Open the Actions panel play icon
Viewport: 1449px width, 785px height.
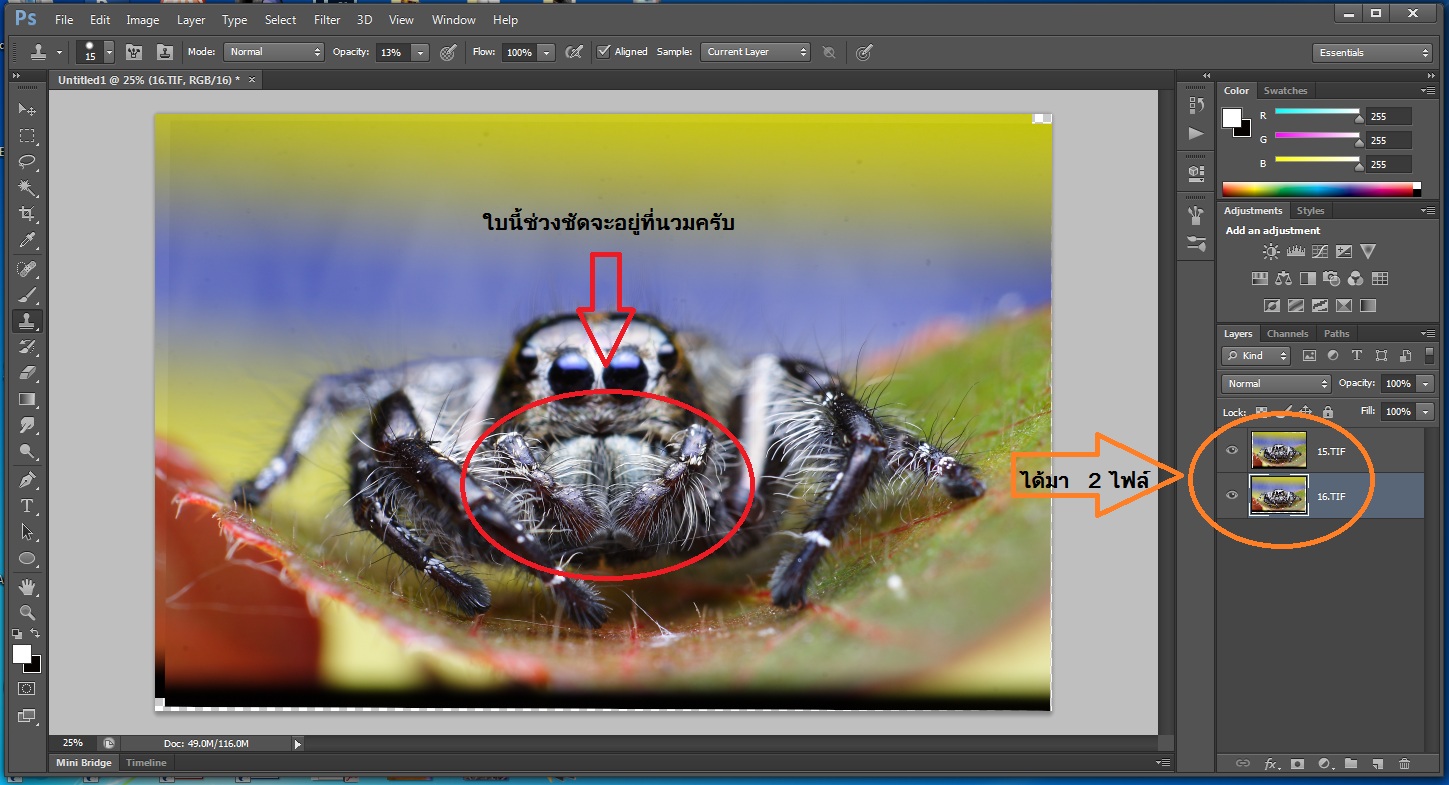tap(1196, 133)
